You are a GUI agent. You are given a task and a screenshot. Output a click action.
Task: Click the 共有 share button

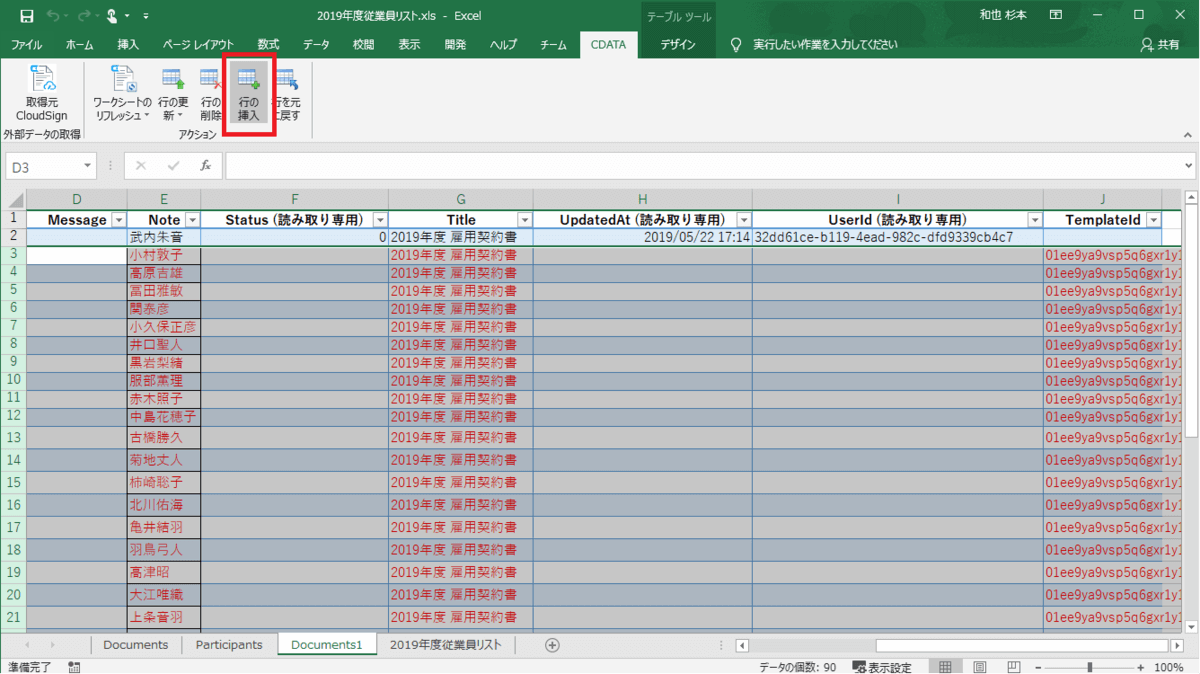coord(1160,45)
